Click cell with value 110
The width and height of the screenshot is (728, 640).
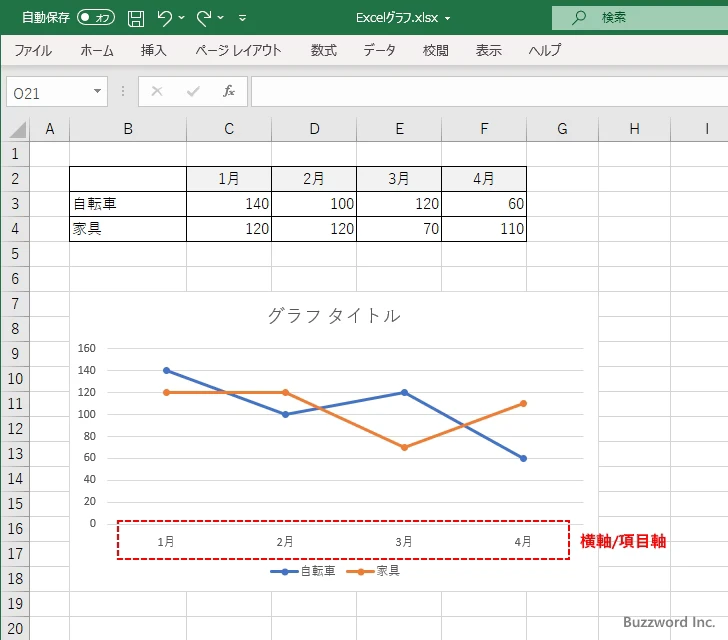484,229
